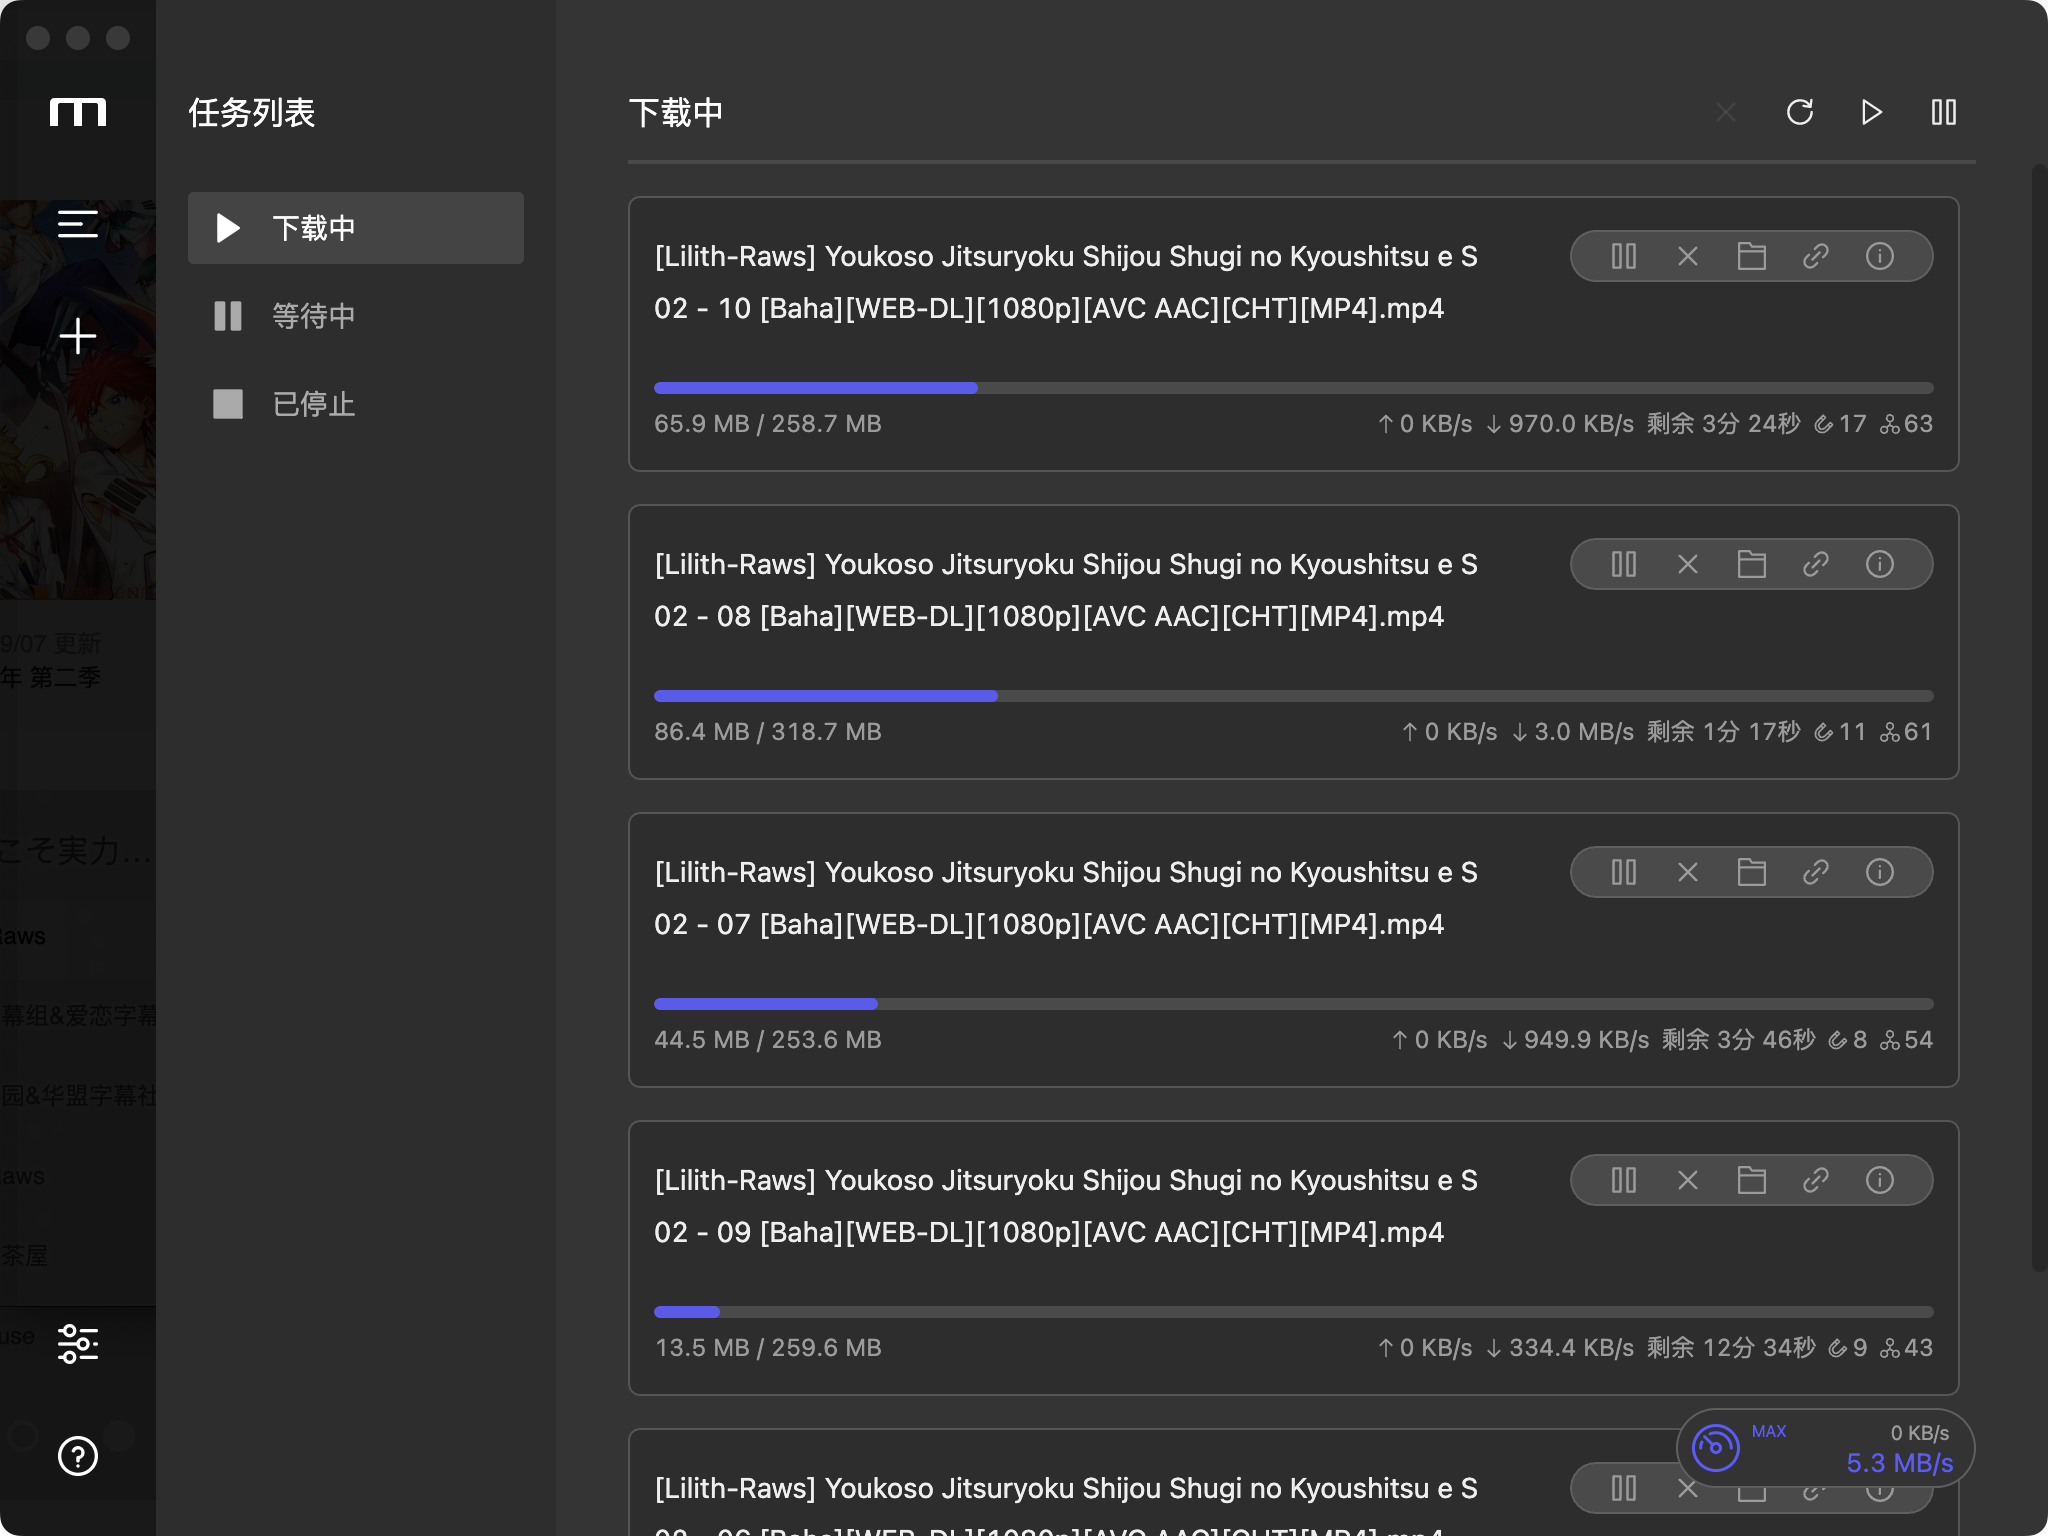Viewport: 2048px width, 1536px height.
Task: Copy link for episode 07 task
Action: click(1816, 872)
